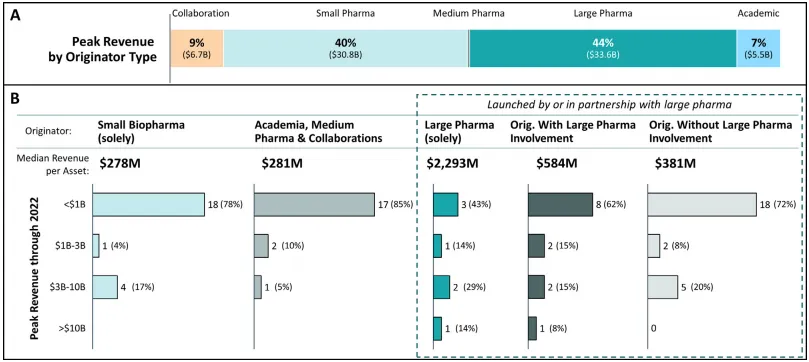Click Without Large Pharma bar labeled 18 (72%)

tap(702, 205)
